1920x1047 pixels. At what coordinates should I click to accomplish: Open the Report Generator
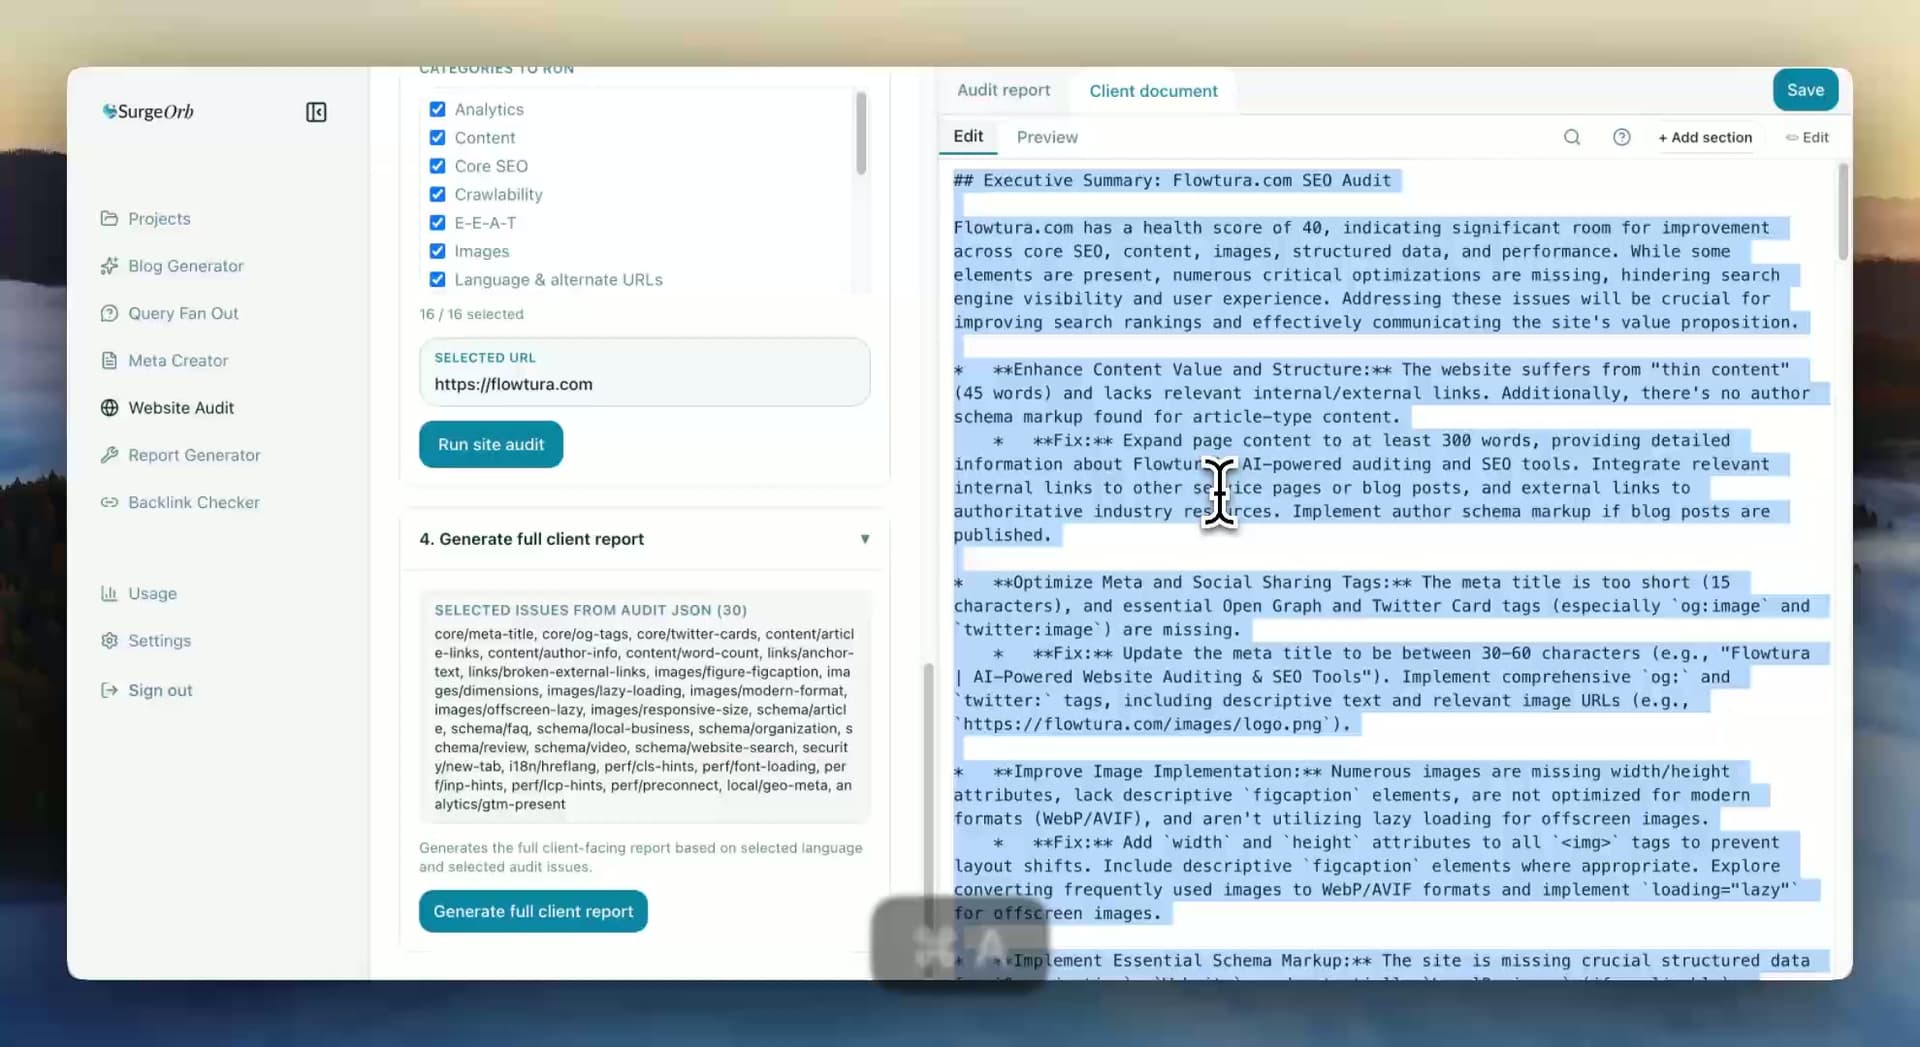point(192,455)
